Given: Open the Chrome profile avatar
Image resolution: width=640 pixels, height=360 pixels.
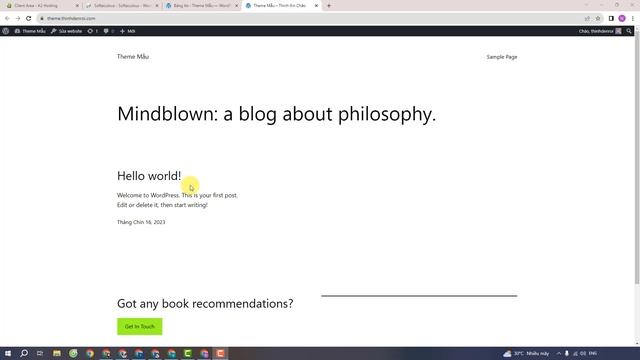Looking at the screenshot, I should pos(622,18).
